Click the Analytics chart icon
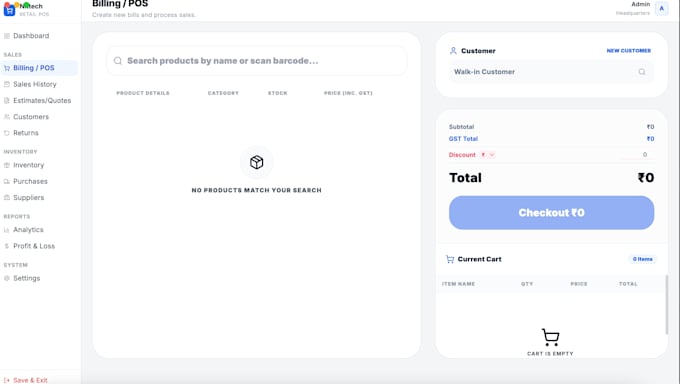The image size is (680, 384). point(7,230)
